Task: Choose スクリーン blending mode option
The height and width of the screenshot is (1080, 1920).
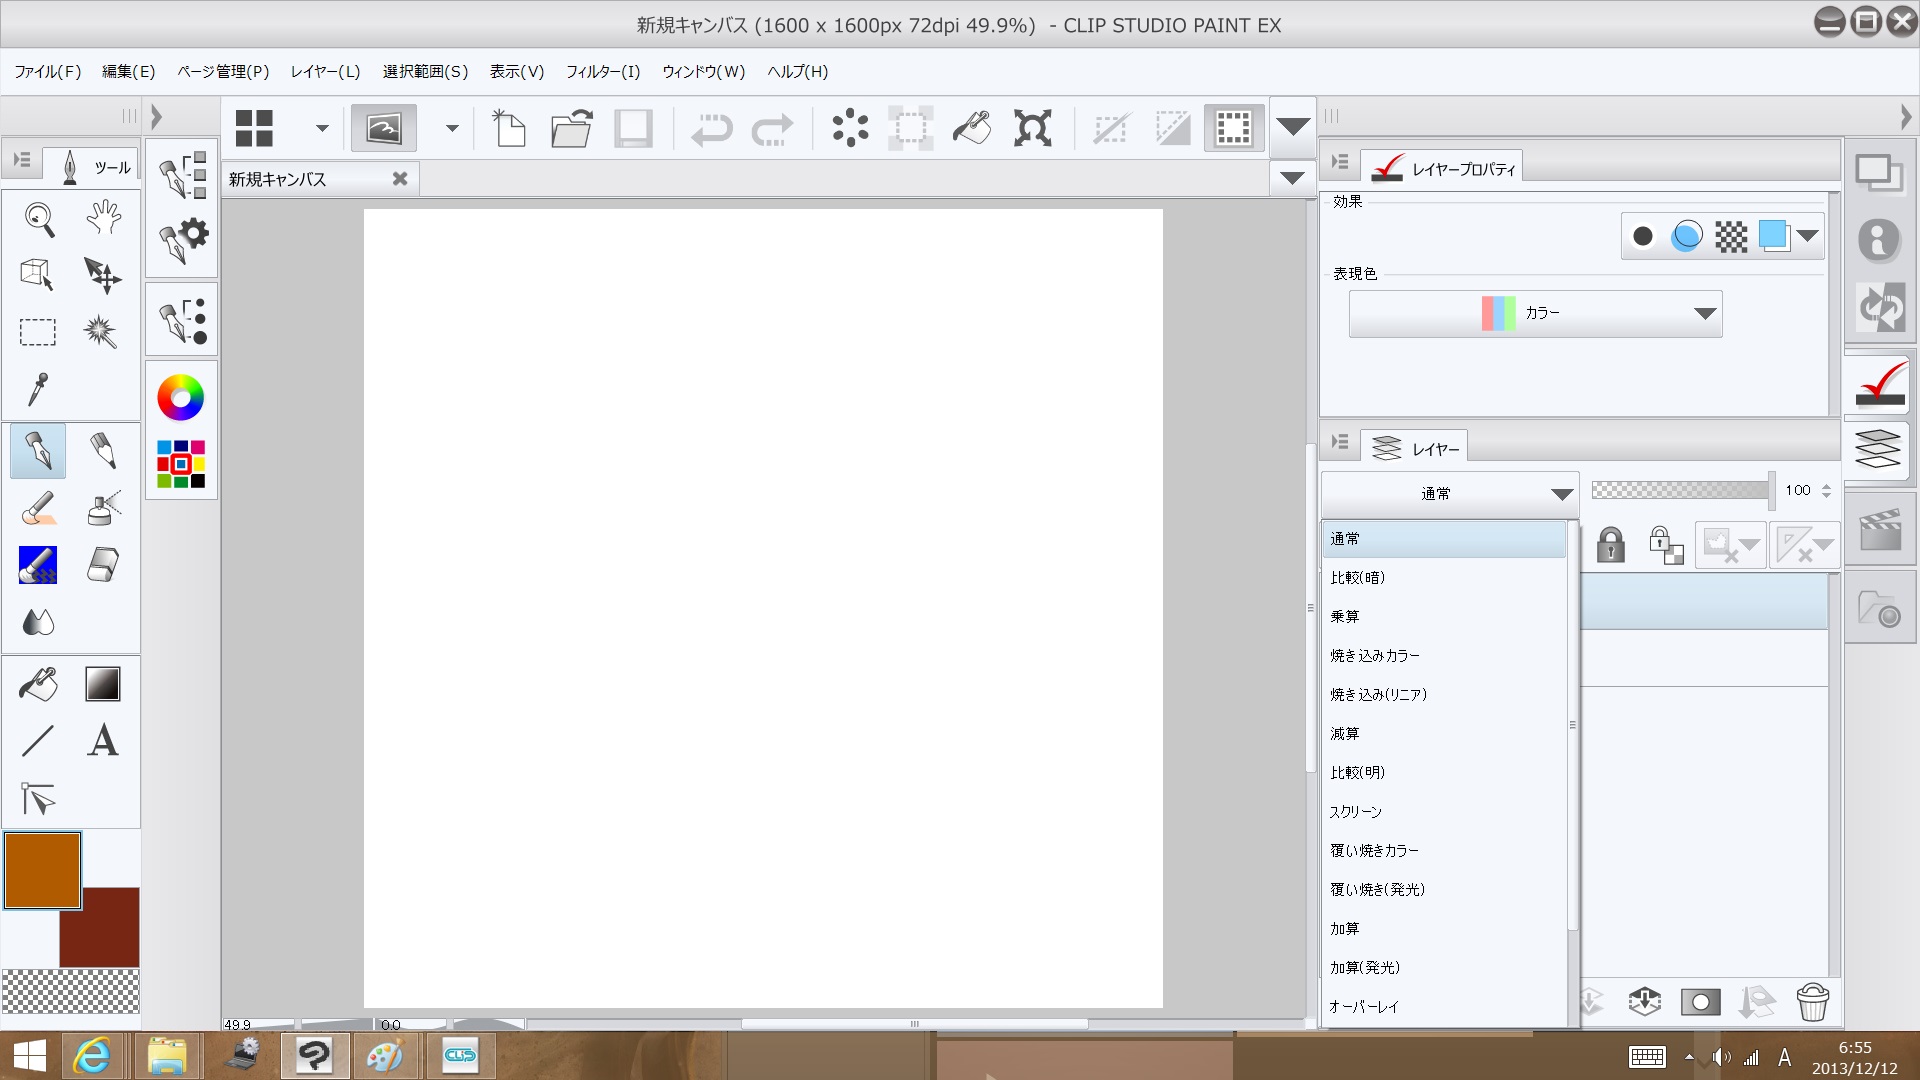Action: (1355, 812)
